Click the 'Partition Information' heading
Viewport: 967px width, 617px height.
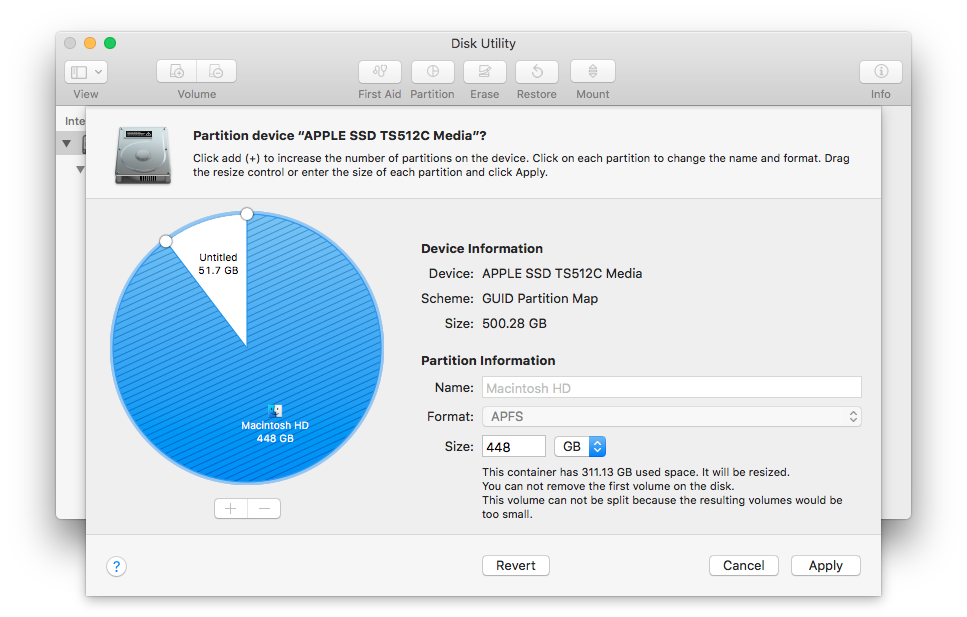[488, 360]
